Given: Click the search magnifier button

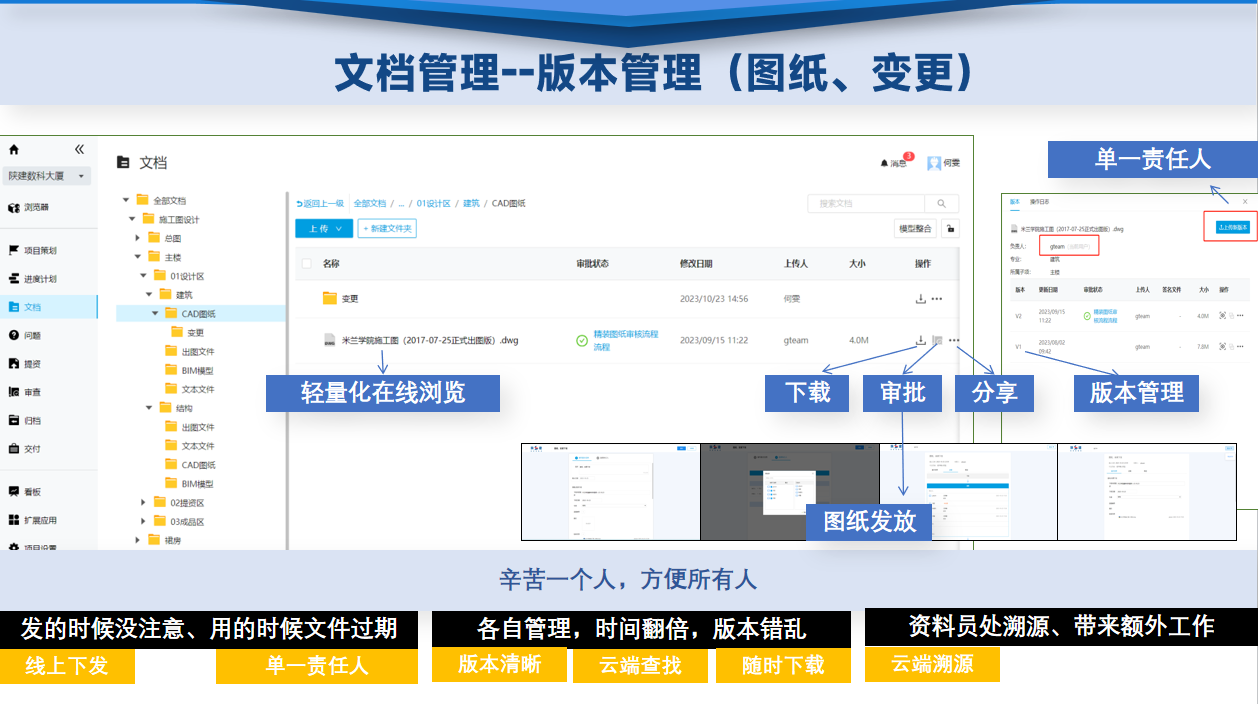Looking at the screenshot, I should [x=941, y=203].
